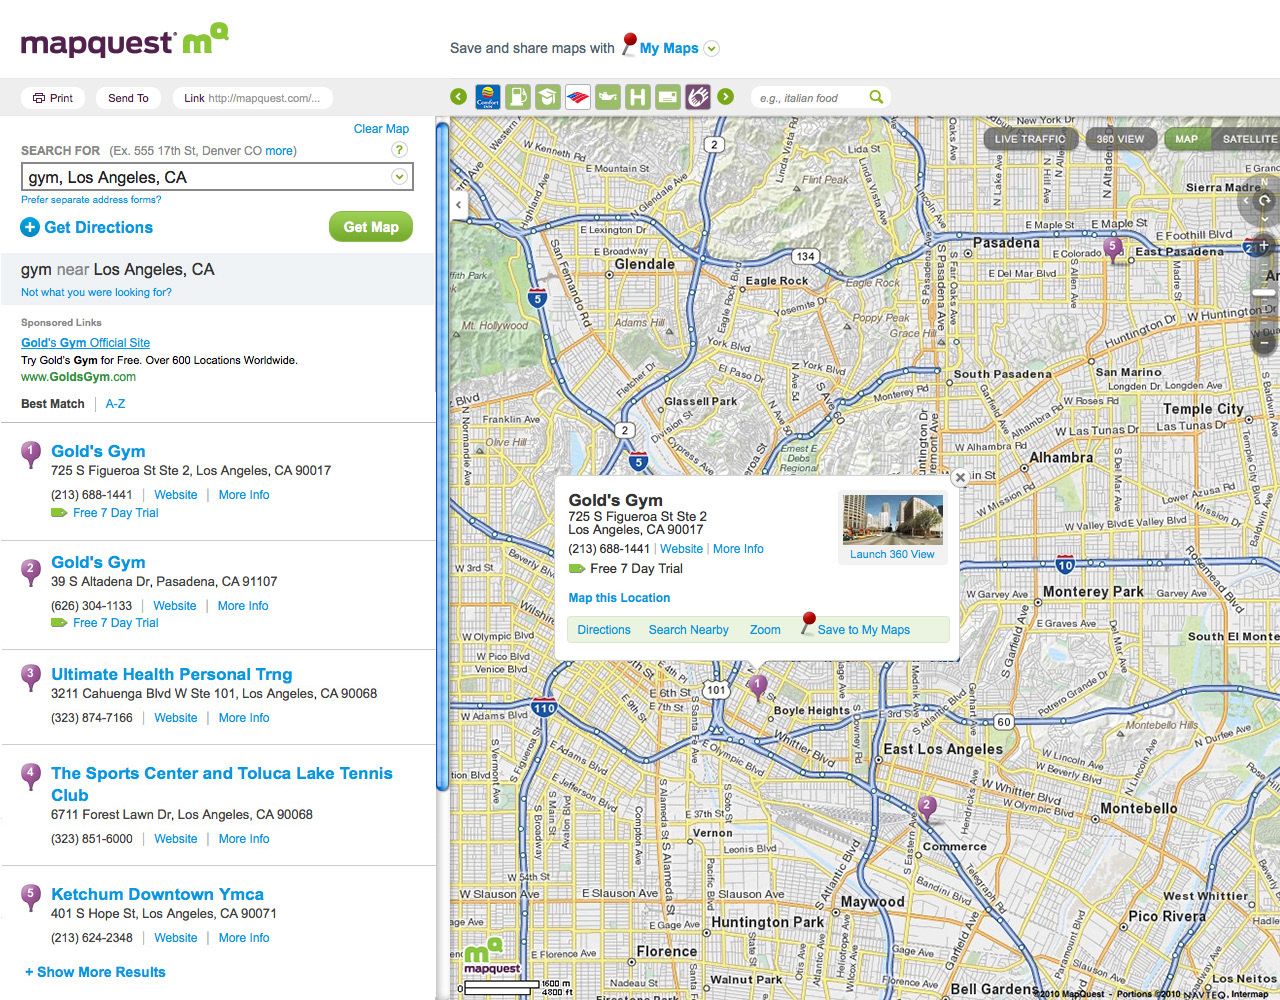Close the Gold's Gym info popup
The width and height of the screenshot is (1280, 1000).
pyautogui.click(x=960, y=478)
